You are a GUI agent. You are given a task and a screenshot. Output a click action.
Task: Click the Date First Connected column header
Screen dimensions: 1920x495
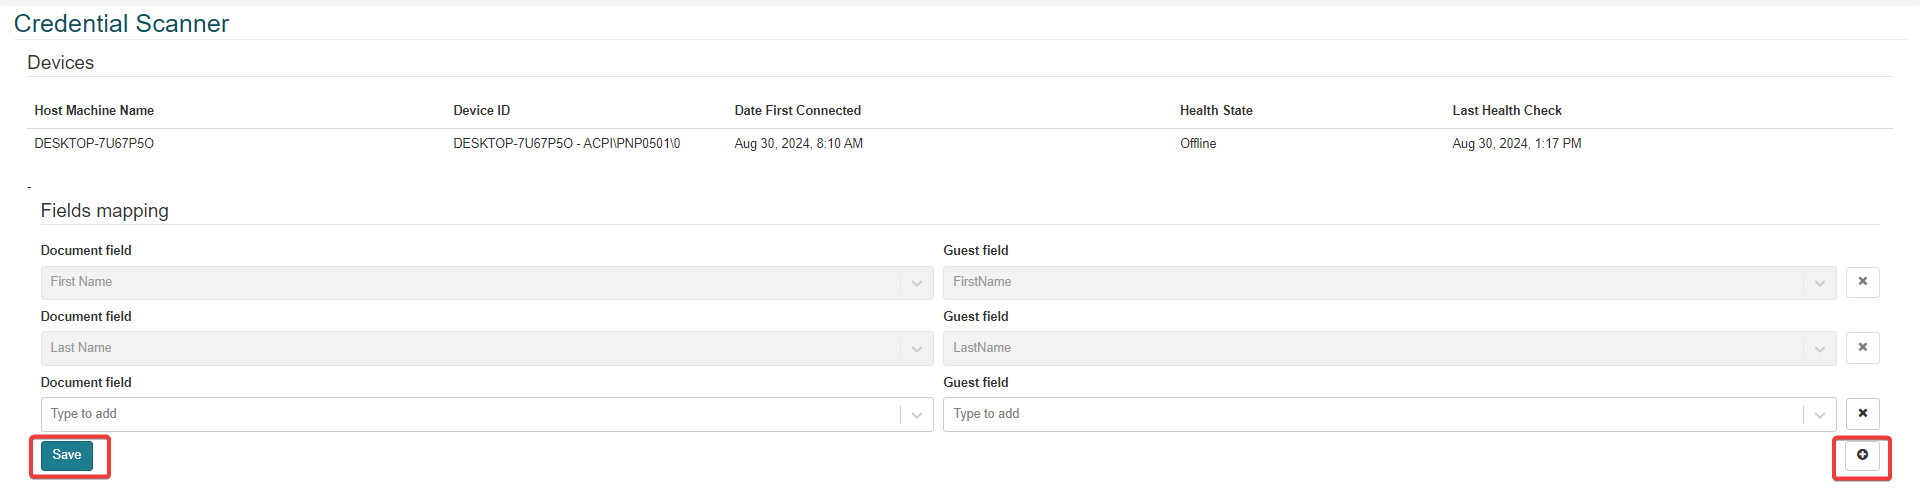click(x=797, y=111)
